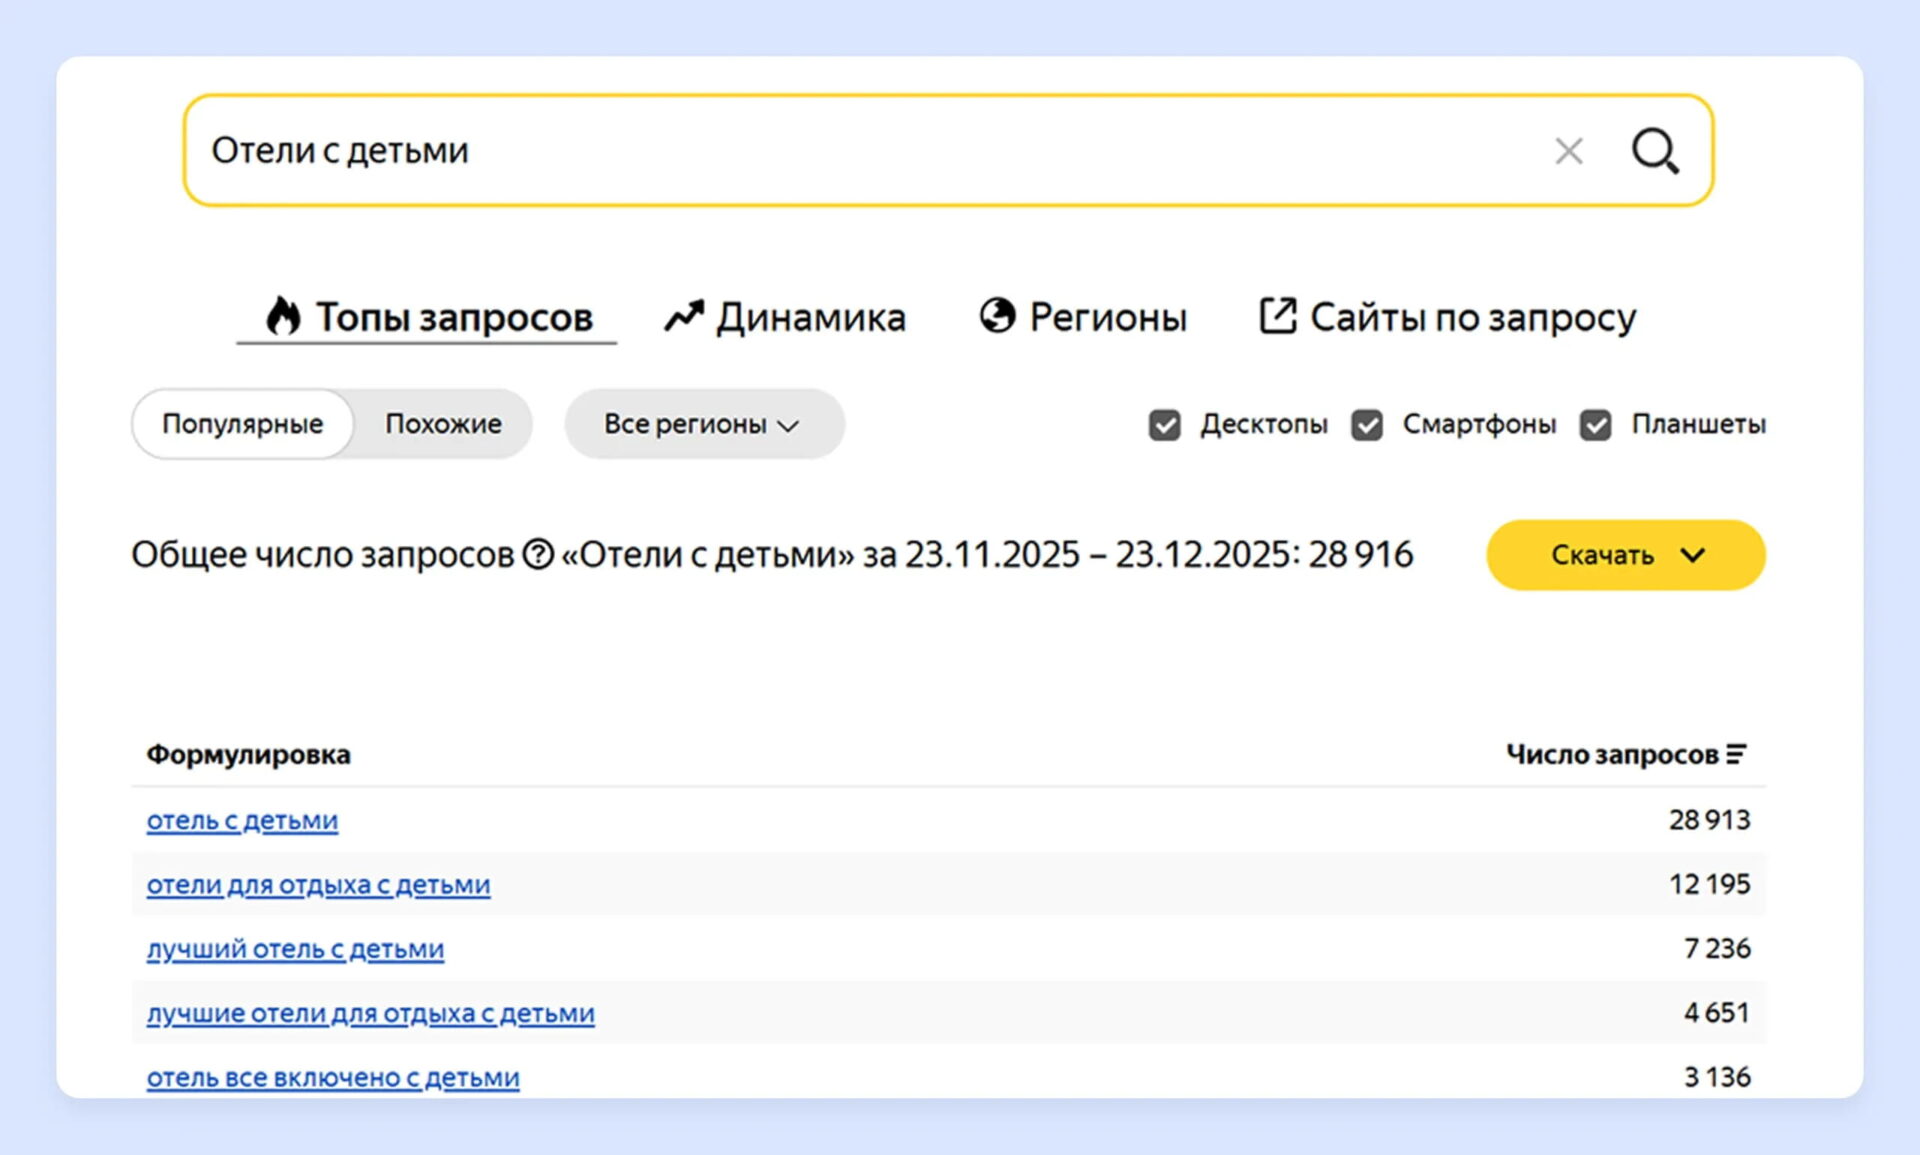Open the лучший отель с детьми link
1920x1155 pixels.
click(295, 948)
